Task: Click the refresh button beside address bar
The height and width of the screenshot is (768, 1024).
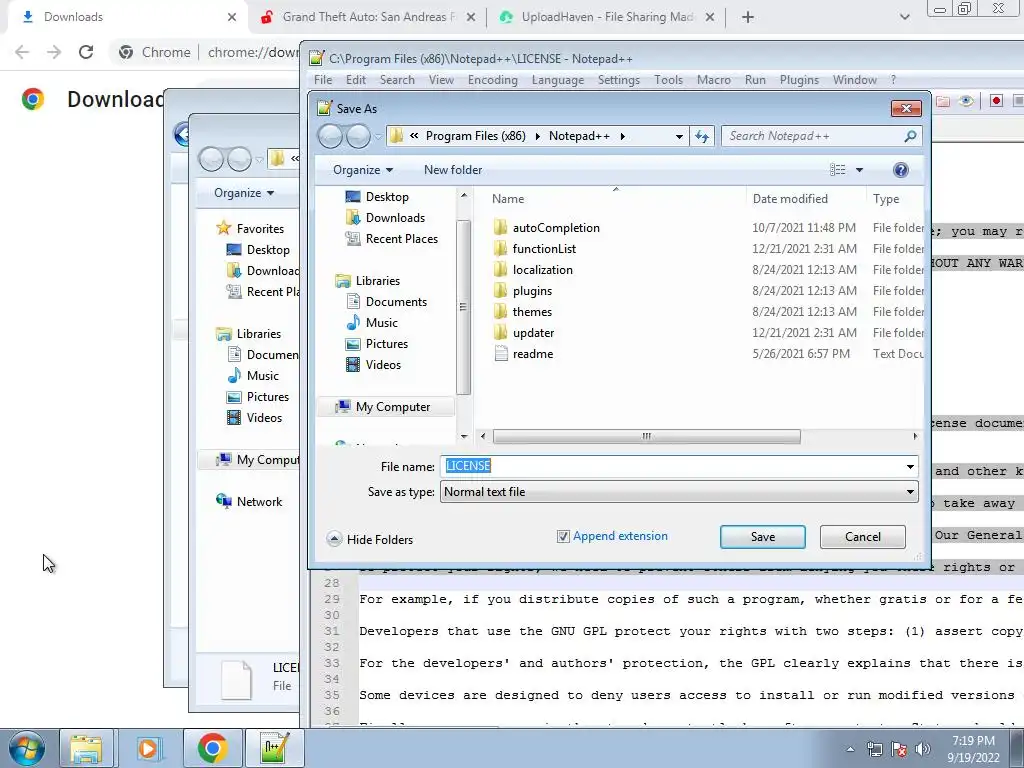Action: (702, 136)
